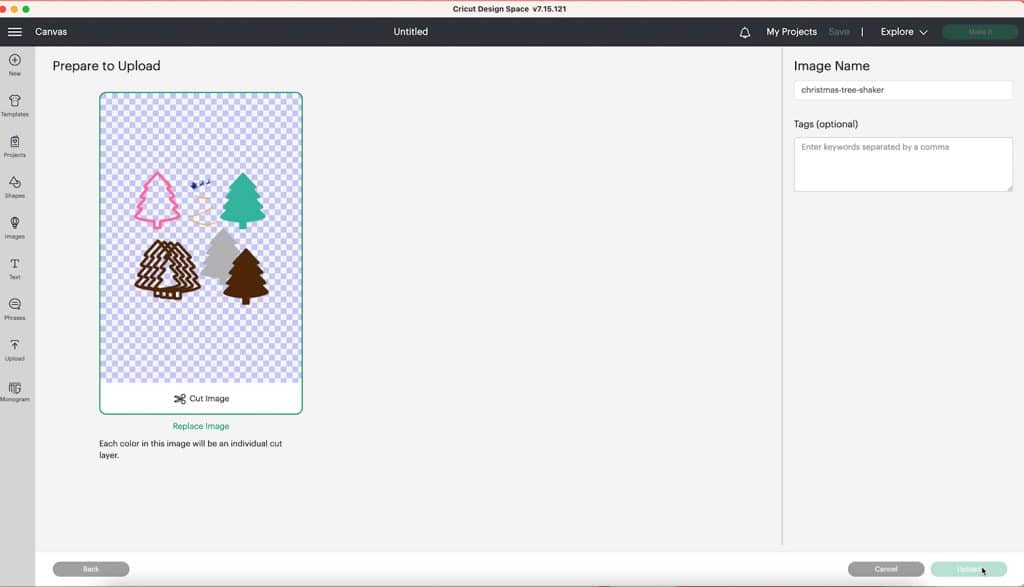1024x587 pixels.
Task: Open the Projects sidebar icon
Action: click(14, 146)
